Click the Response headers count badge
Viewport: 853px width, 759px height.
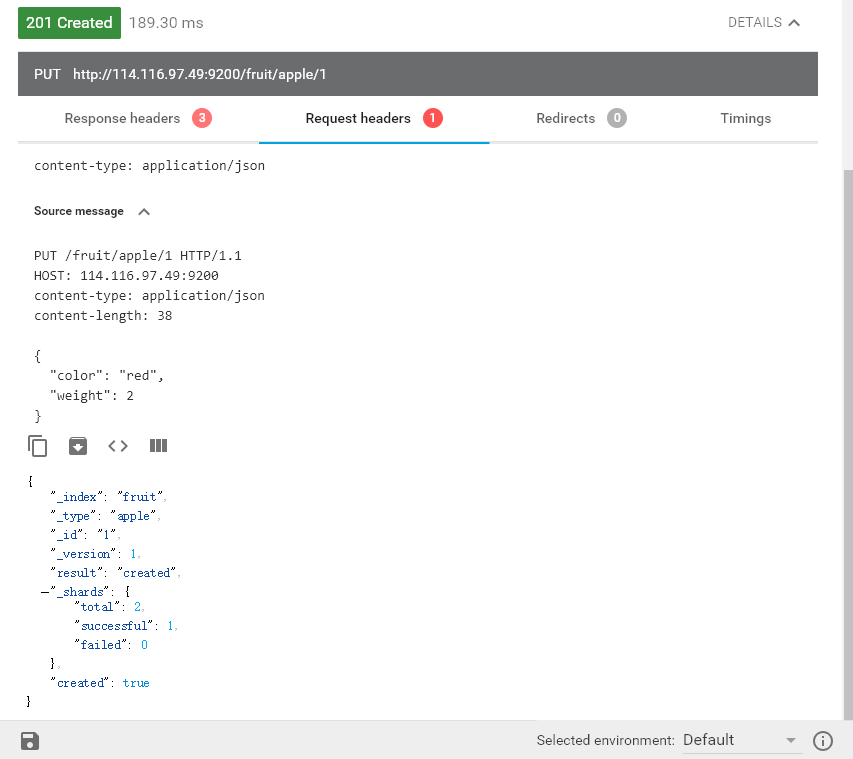point(201,118)
